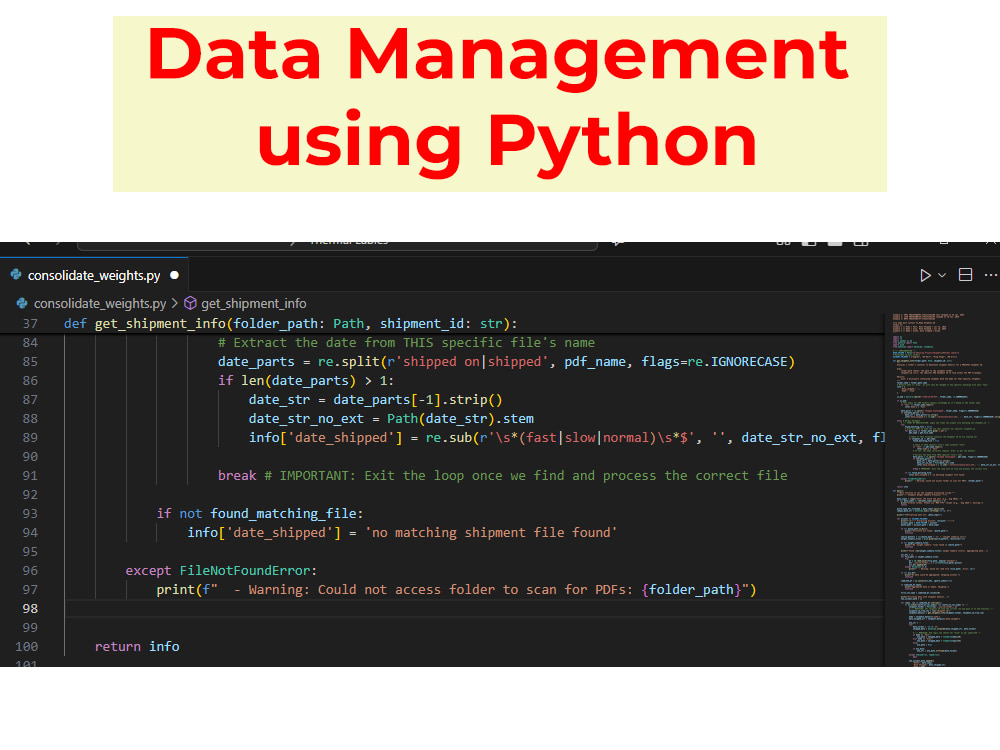Place cursor on empty line 98
The image size is (1000, 750).
click(x=474, y=608)
